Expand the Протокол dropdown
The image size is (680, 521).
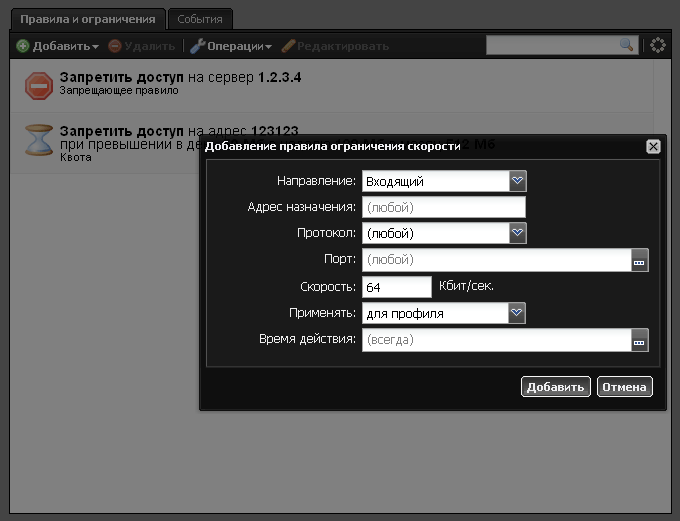pyautogui.click(x=517, y=233)
